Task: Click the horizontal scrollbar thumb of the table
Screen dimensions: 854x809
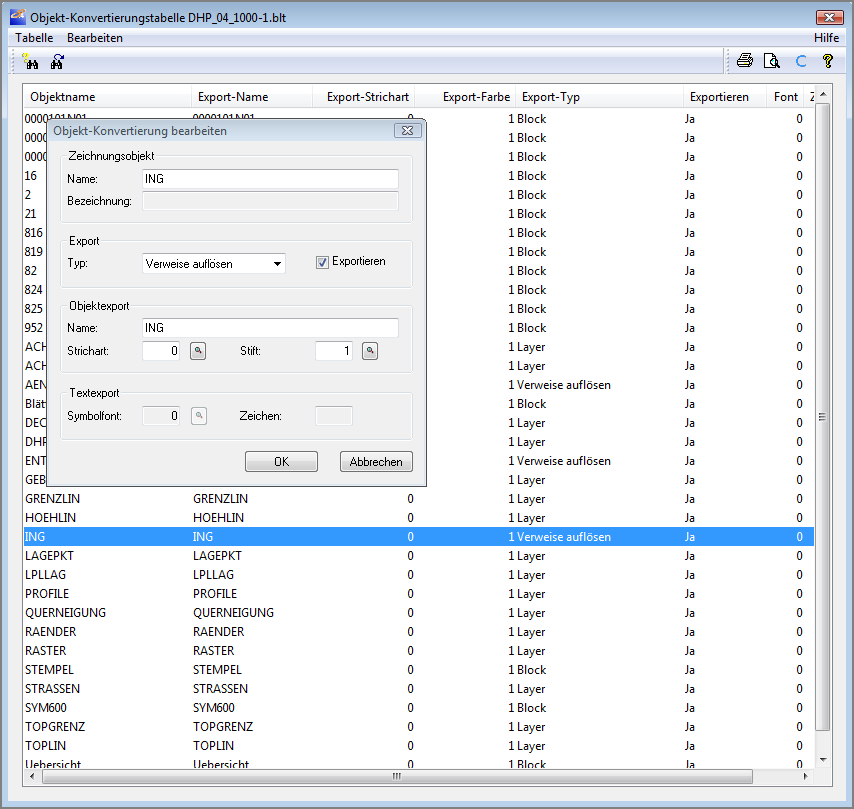Action: 398,776
